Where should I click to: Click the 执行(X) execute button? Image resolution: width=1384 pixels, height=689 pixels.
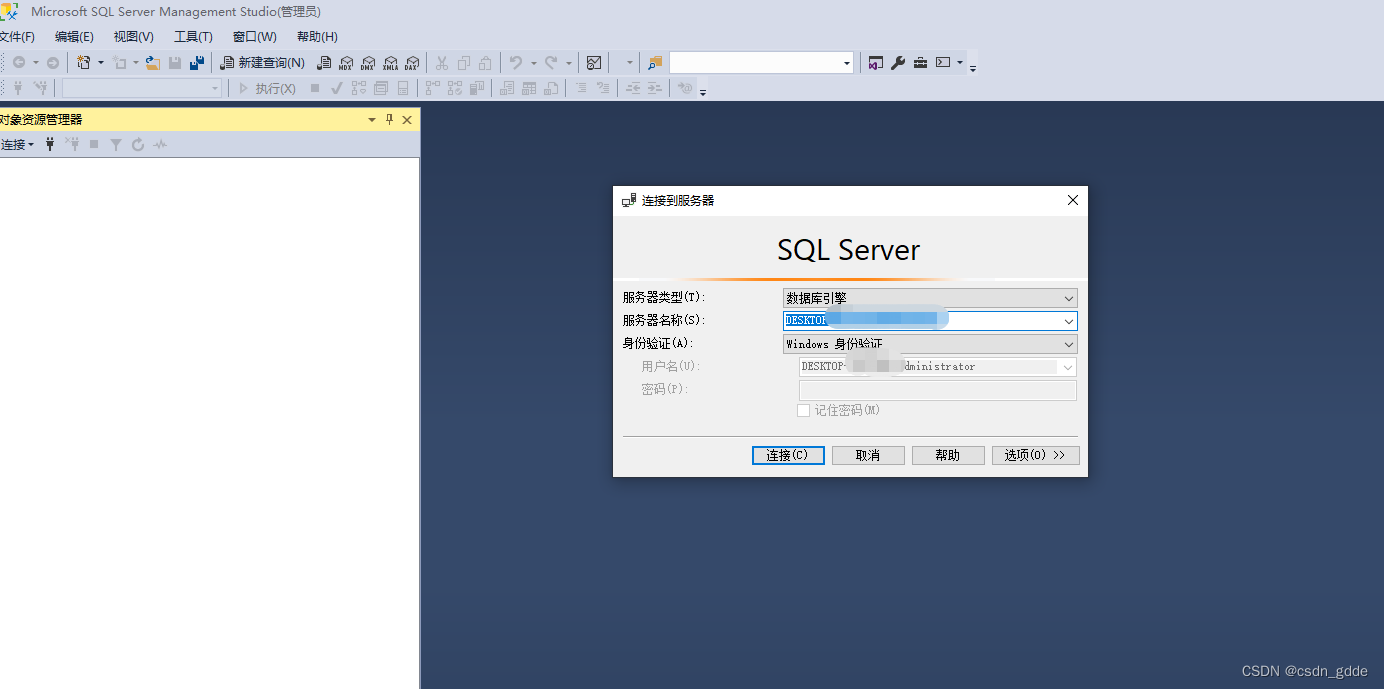[266, 88]
